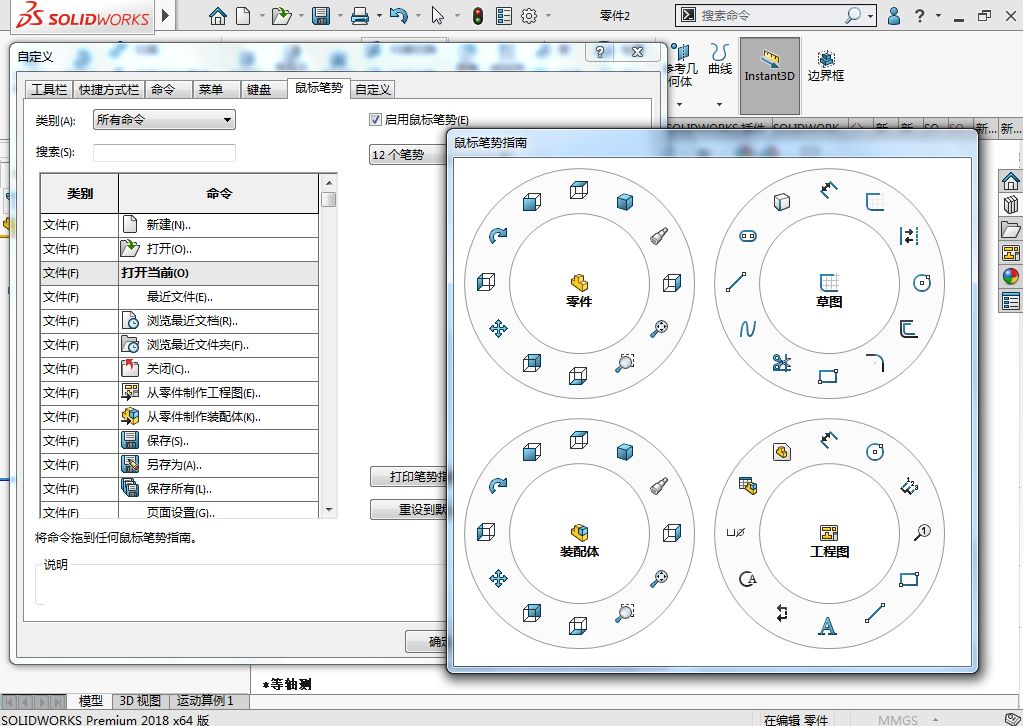
Task: Switch to the 工具栏 tab
Action: coord(48,89)
